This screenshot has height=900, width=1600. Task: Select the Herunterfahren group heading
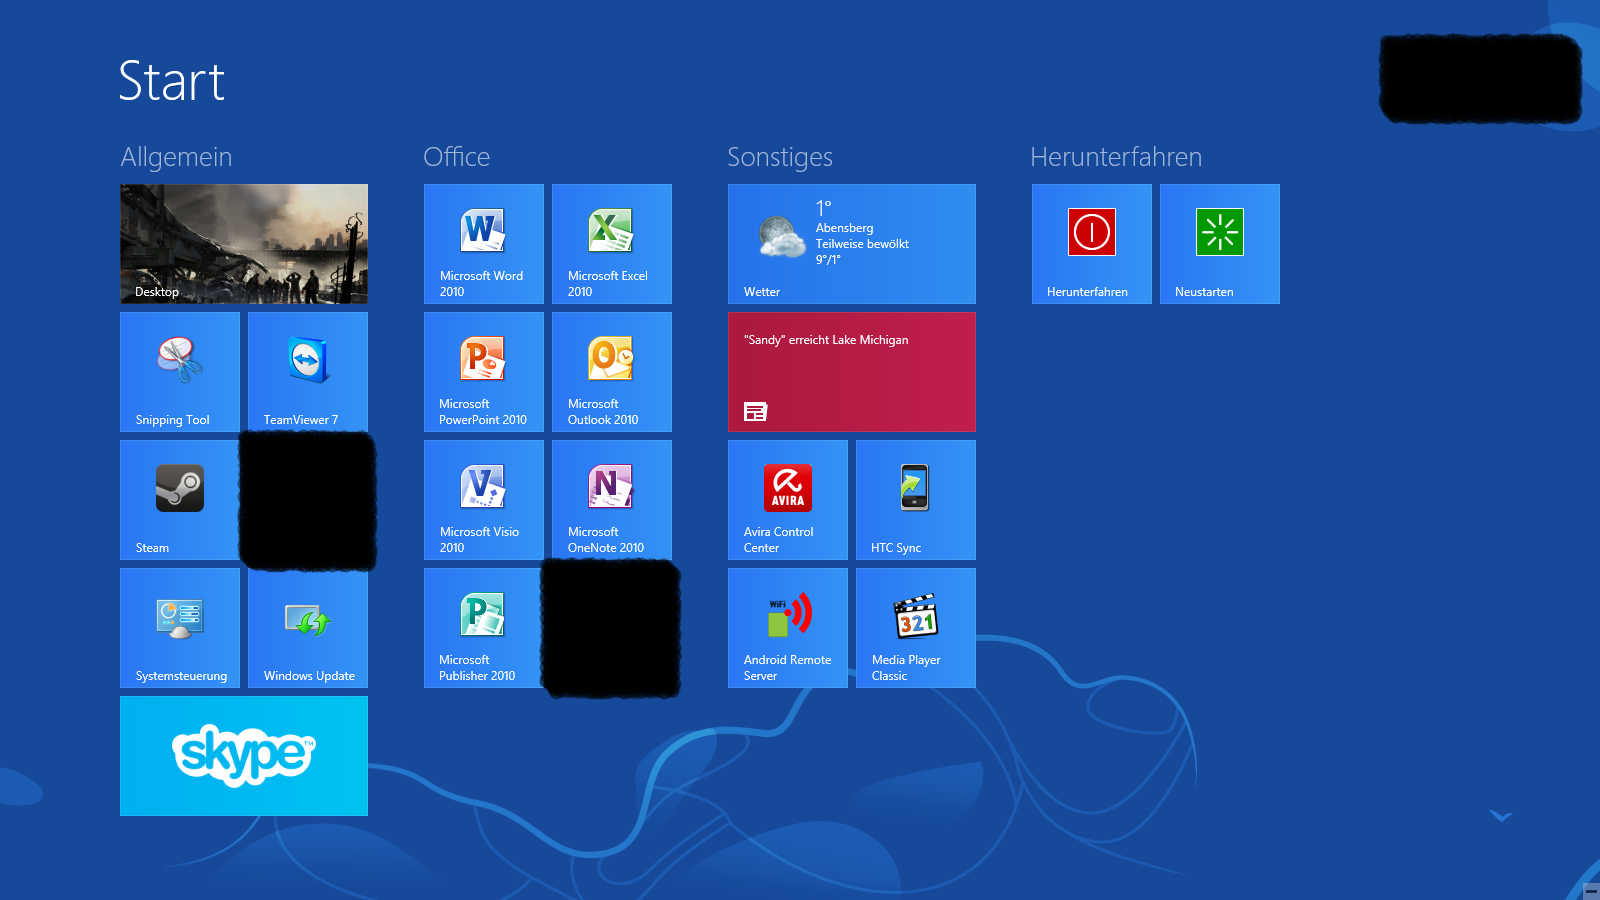(x=1116, y=157)
